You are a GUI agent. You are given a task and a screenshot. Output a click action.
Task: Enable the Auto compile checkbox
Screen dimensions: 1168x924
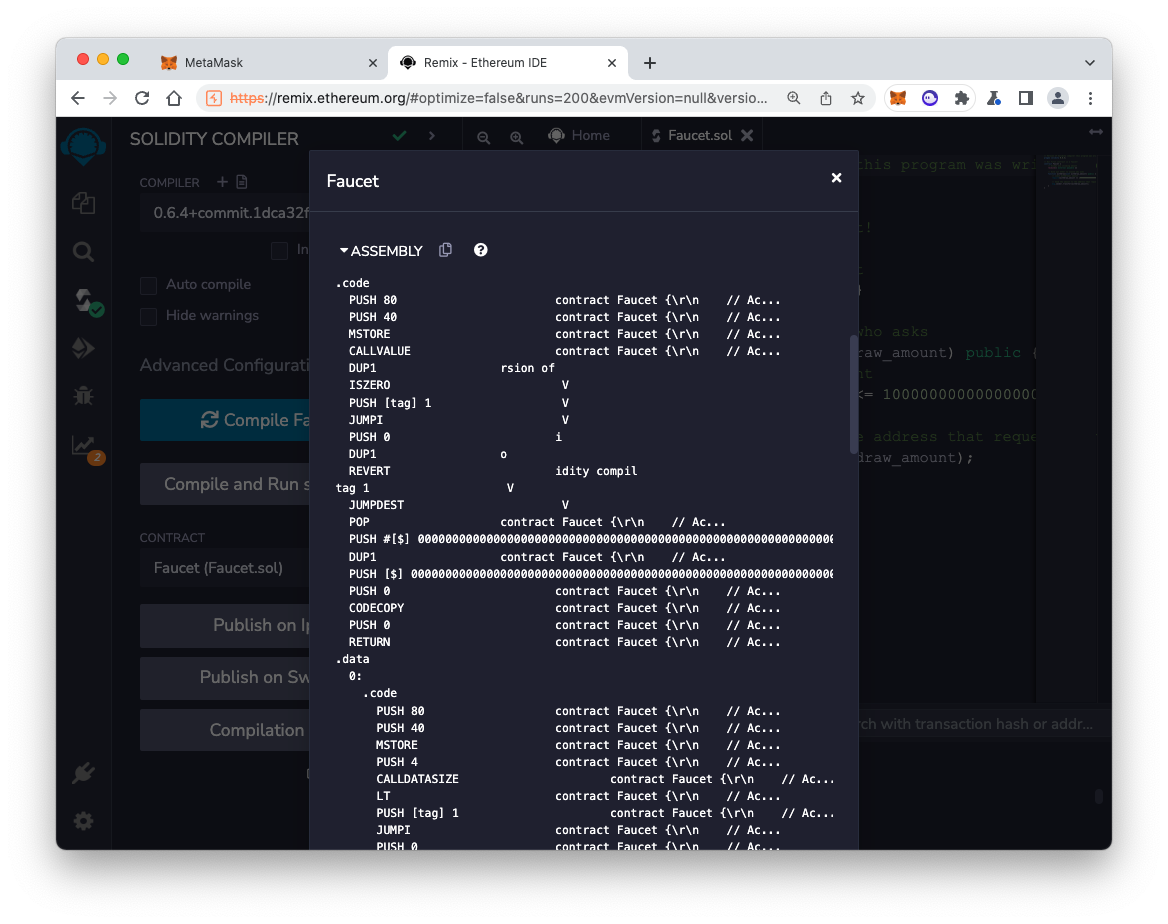(149, 285)
